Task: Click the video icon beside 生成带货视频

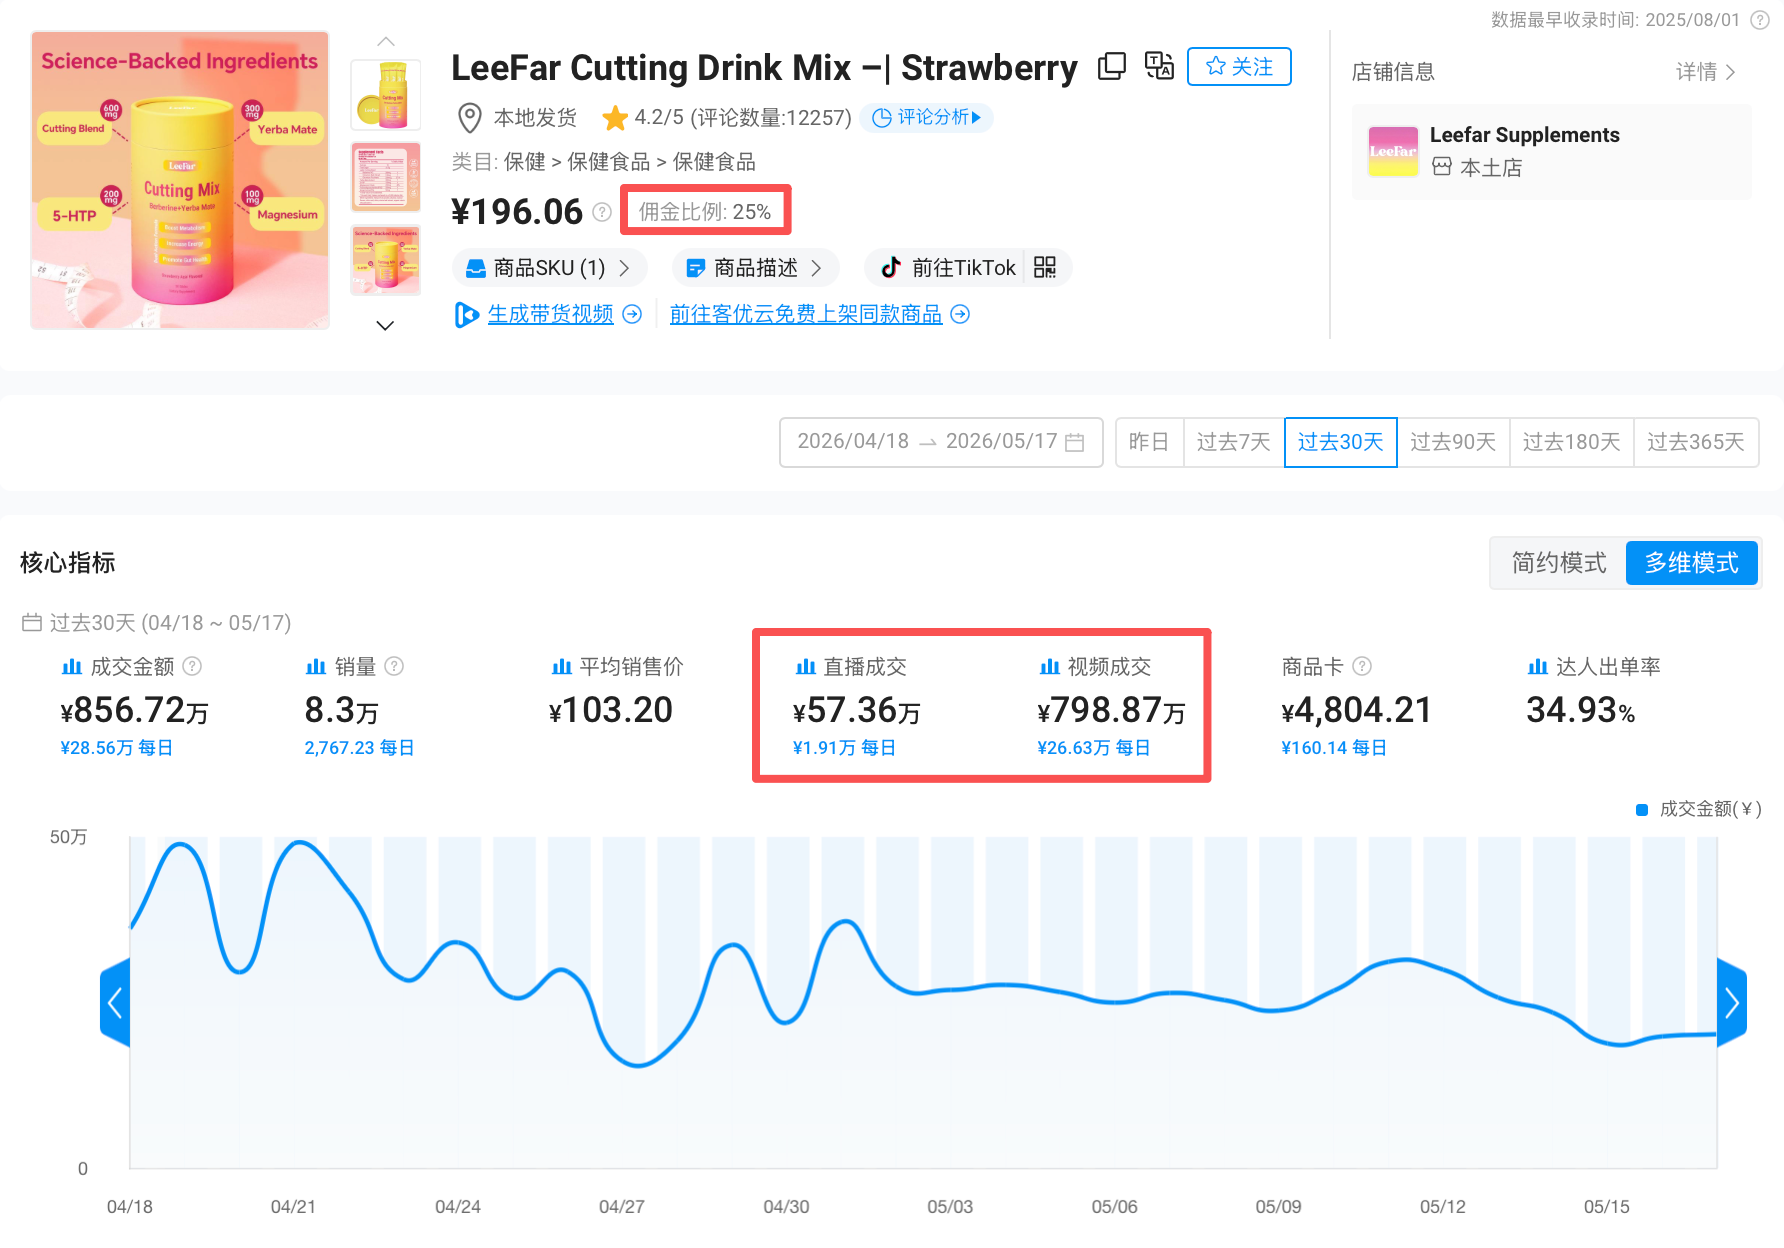Action: pos(466,315)
